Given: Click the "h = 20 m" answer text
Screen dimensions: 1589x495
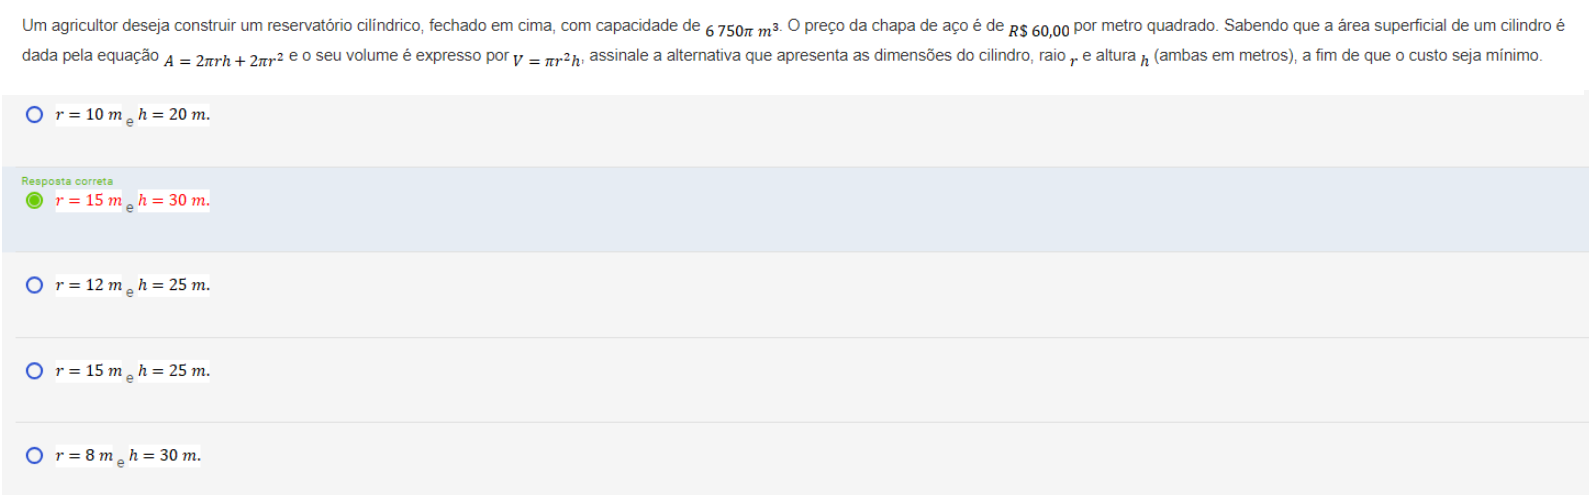Looking at the screenshot, I should (174, 115).
